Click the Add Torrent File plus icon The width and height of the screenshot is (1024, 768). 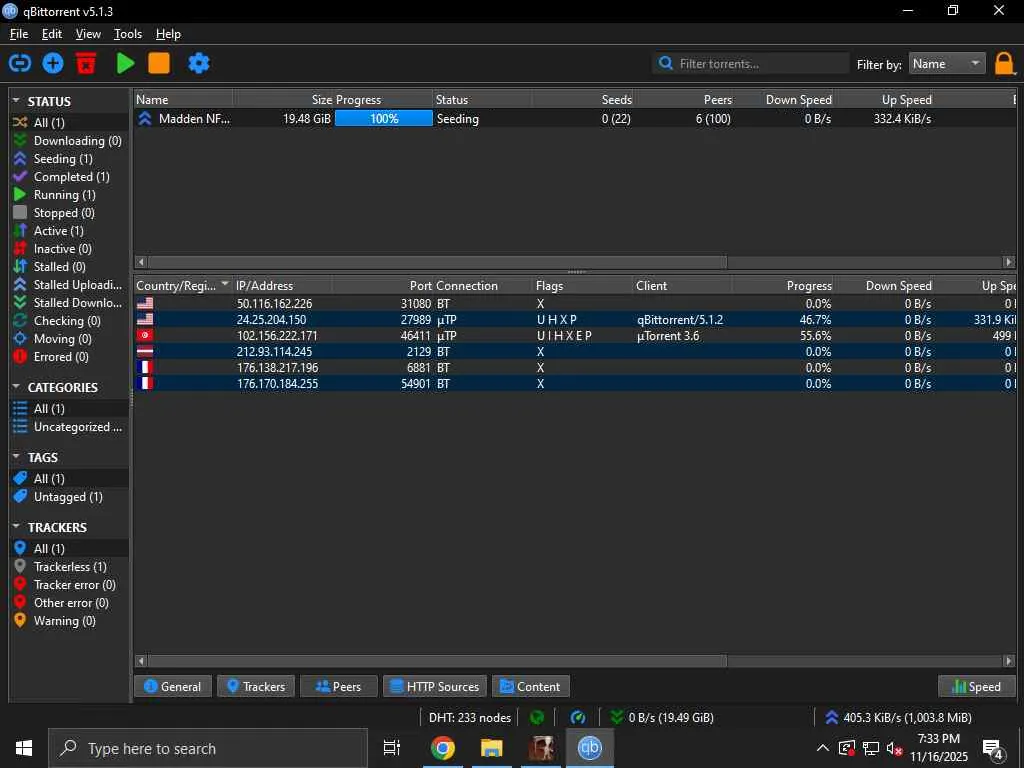click(x=53, y=63)
